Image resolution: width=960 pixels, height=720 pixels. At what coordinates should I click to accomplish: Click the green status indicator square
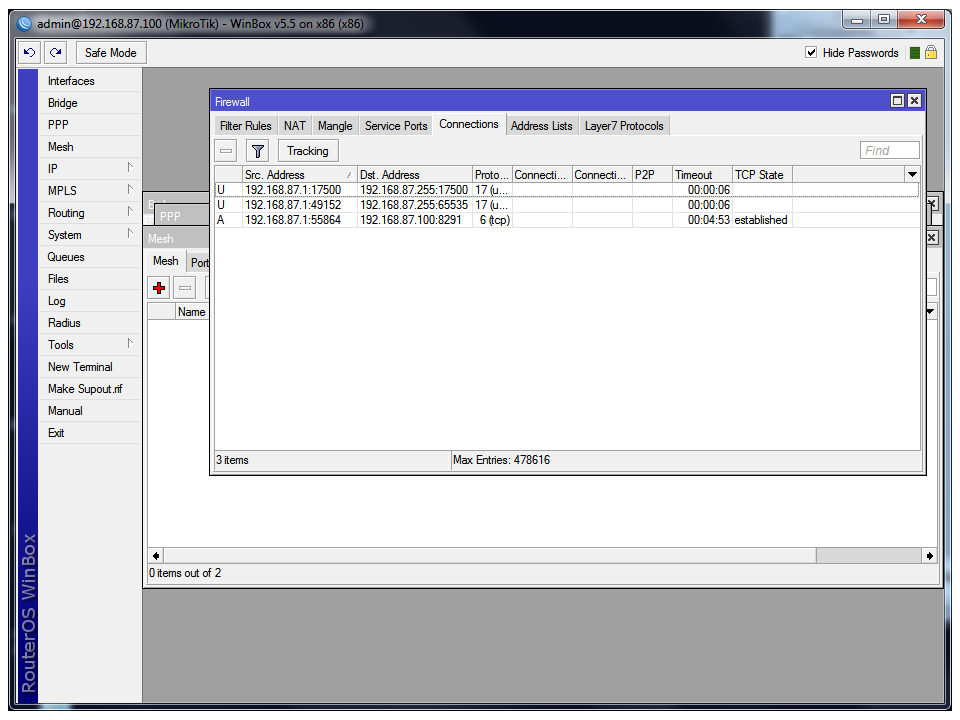(x=915, y=53)
